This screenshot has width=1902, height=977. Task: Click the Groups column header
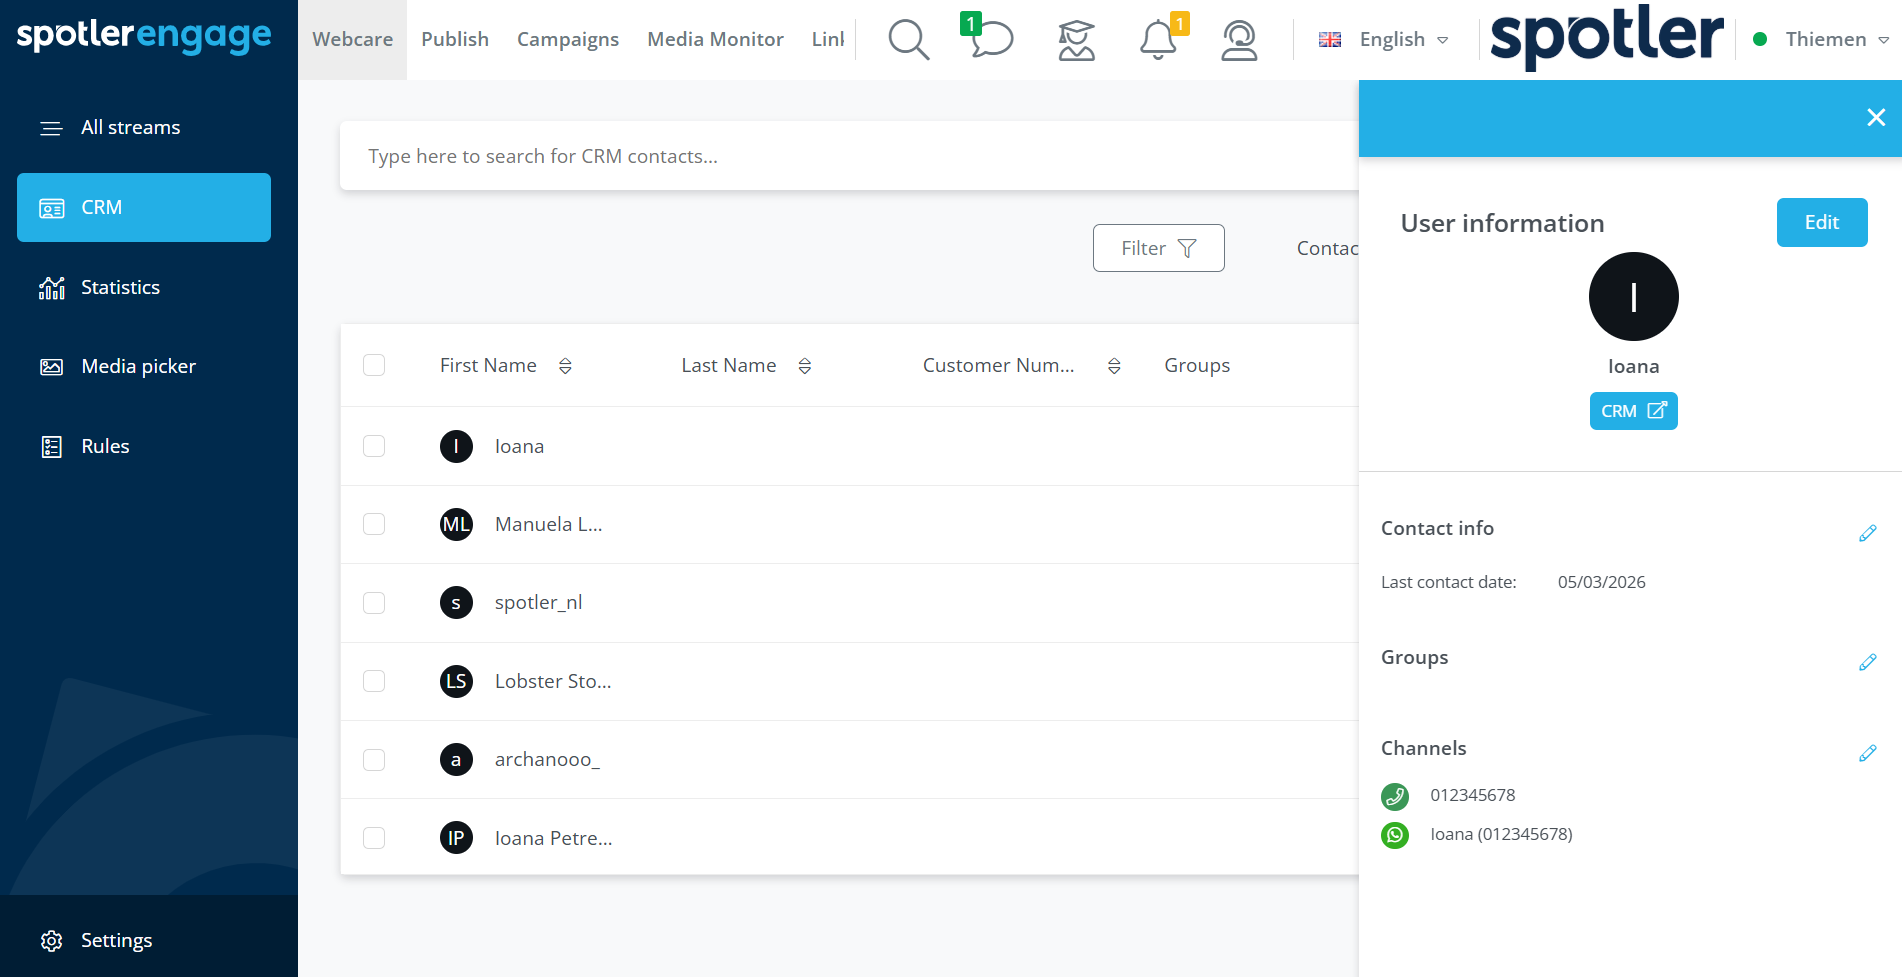1197,366
